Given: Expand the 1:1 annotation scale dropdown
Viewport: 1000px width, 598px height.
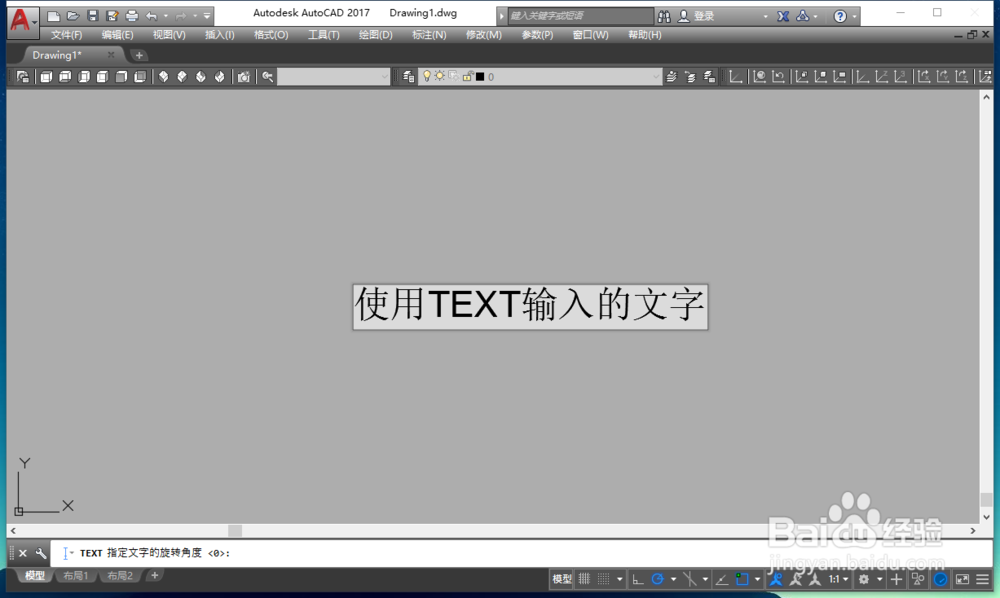Looking at the screenshot, I should click(x=846, y=580).
